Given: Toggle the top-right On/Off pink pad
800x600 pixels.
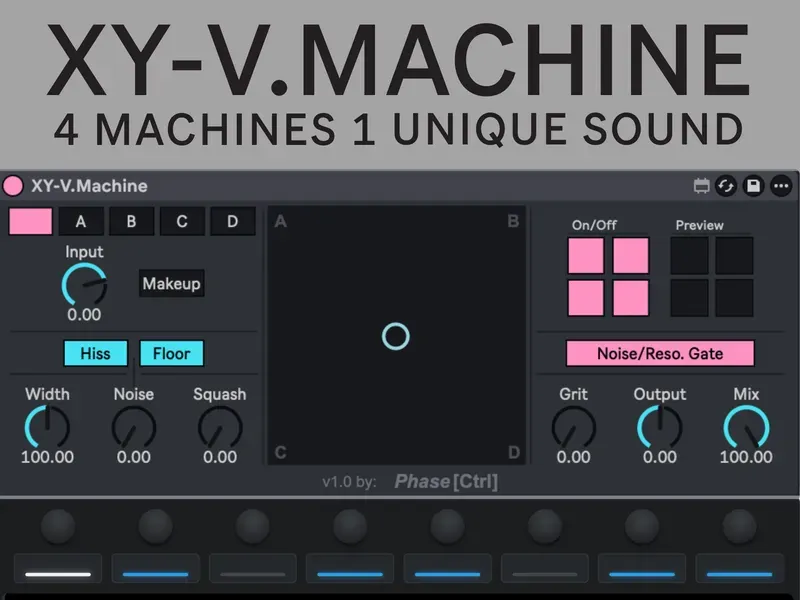Looking at the screenshot, I should 631,255.
